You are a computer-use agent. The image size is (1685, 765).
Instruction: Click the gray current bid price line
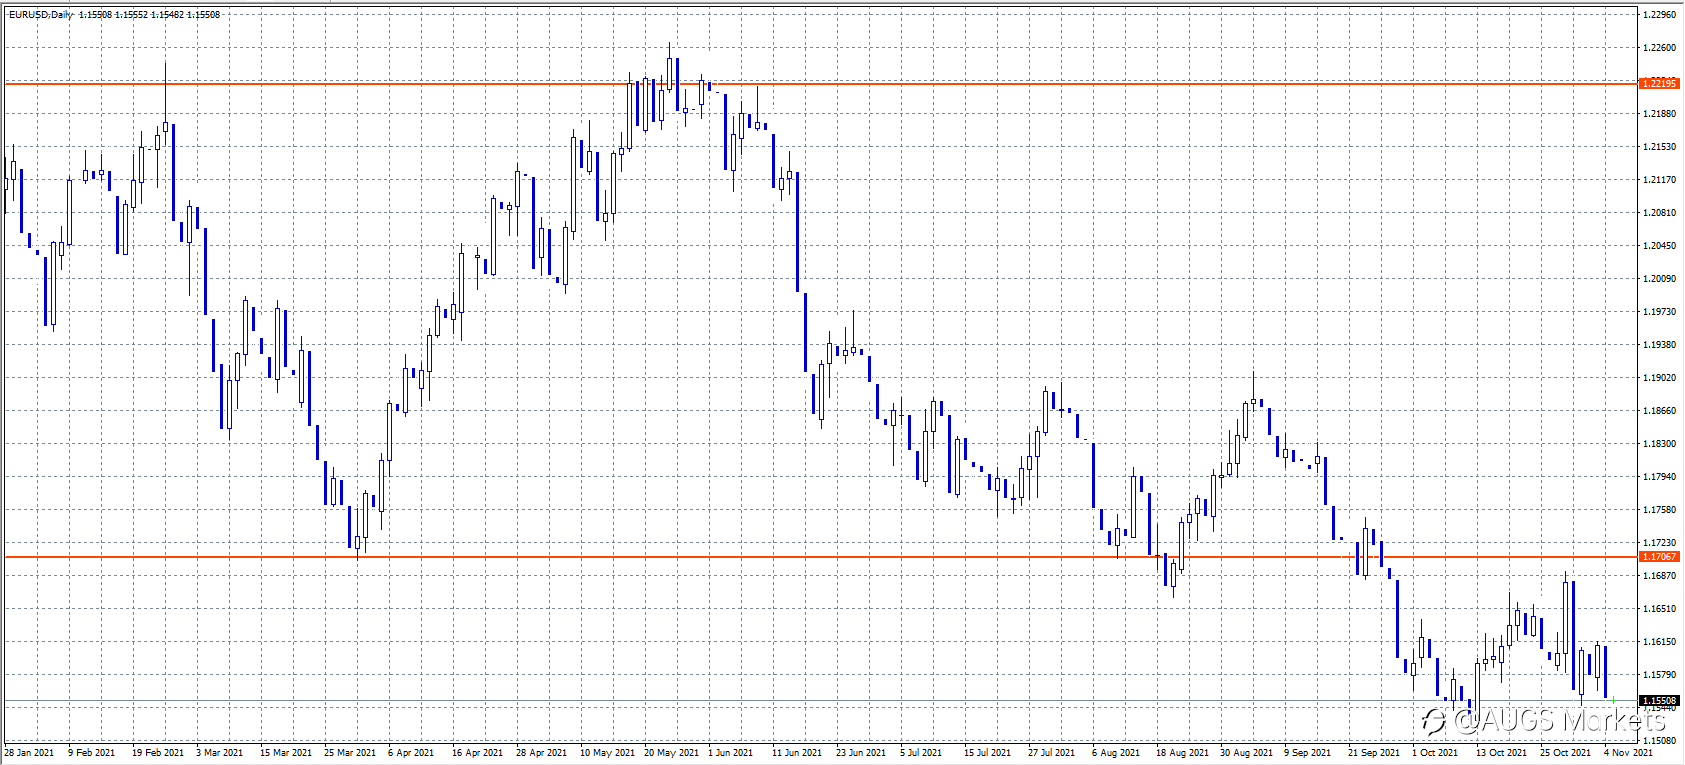820,701
